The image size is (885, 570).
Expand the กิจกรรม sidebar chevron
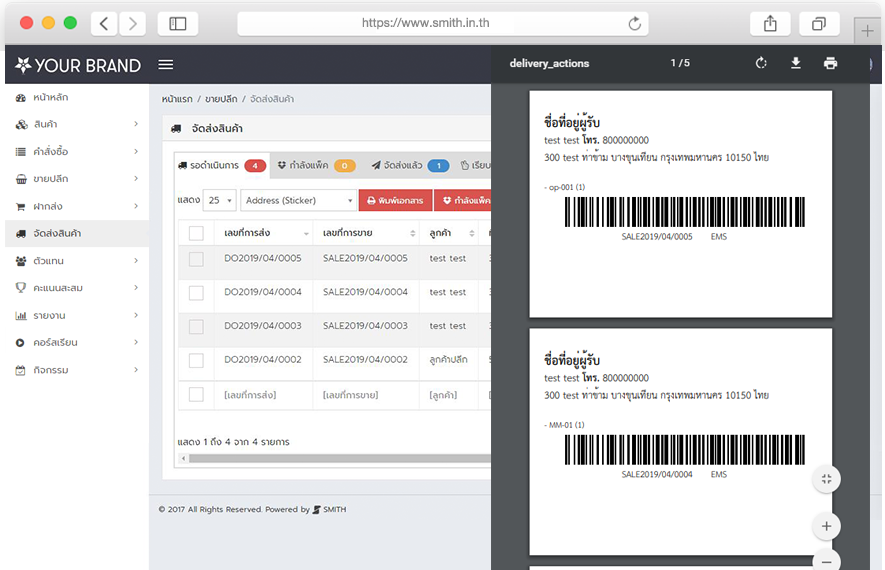(x=136, y=370)
